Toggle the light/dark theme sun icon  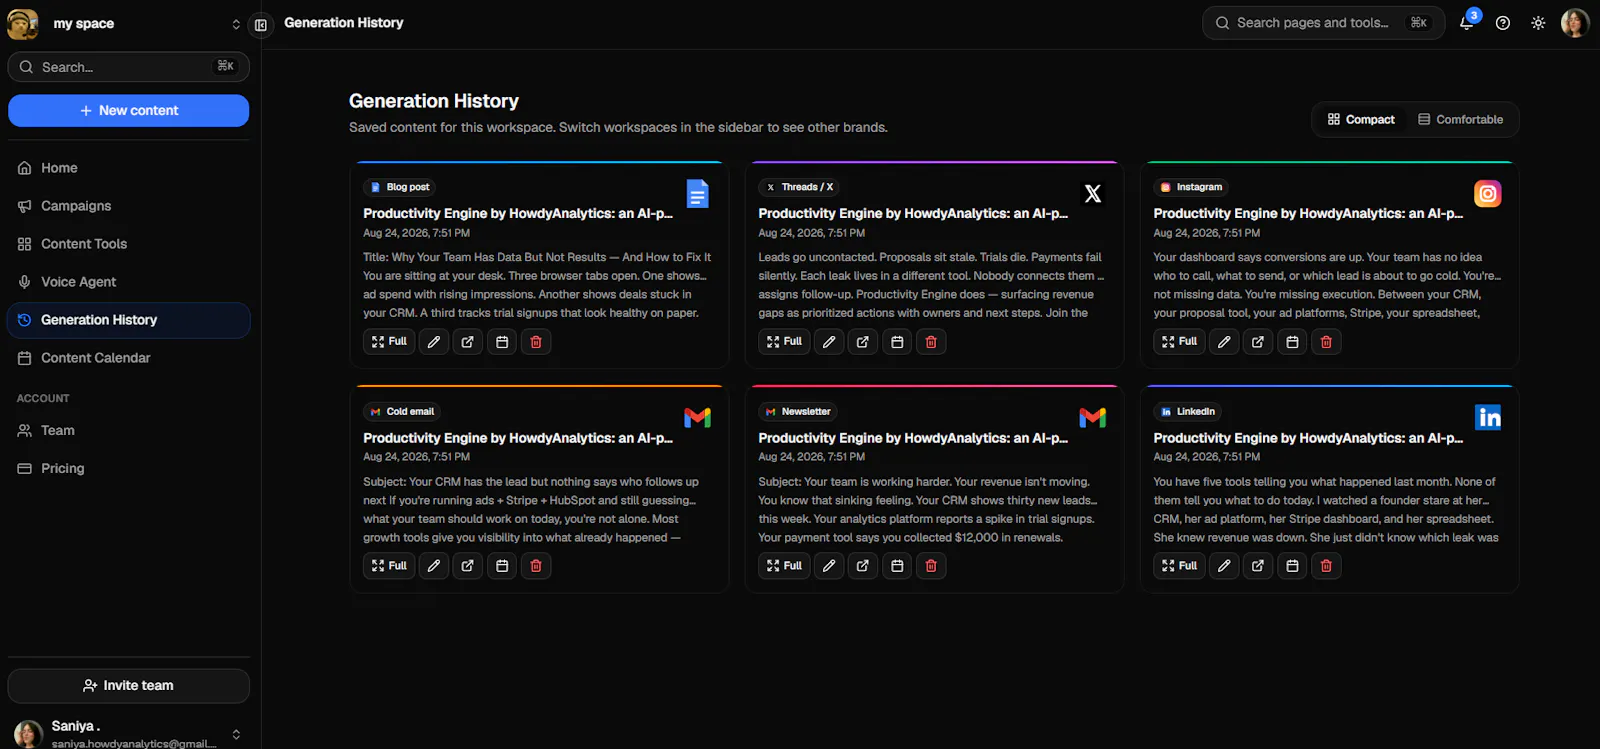click(1538, 23)
